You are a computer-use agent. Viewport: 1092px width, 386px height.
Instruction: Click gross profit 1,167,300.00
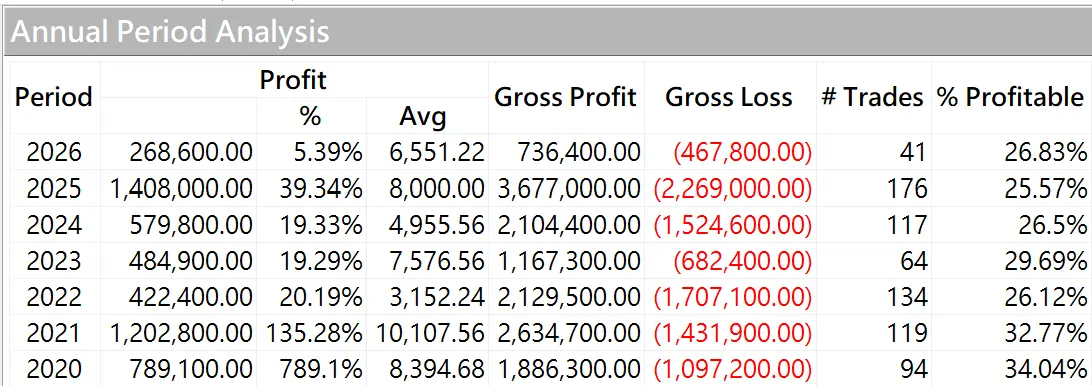pos(569,261)
